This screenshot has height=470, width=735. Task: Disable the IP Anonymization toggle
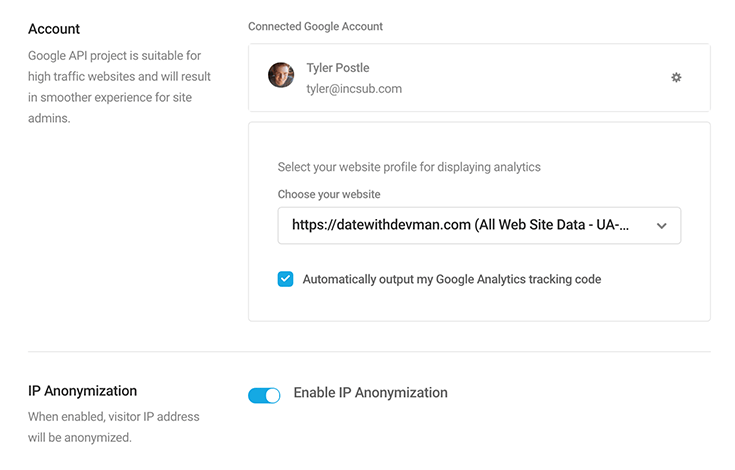coord(264,395)
